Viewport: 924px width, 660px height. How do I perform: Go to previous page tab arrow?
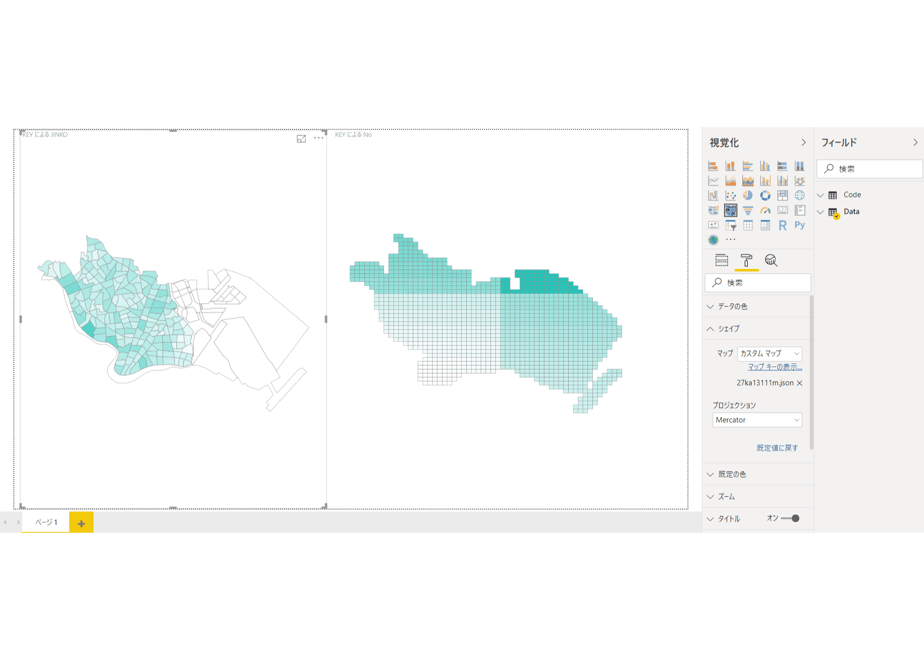click(5, 523)
